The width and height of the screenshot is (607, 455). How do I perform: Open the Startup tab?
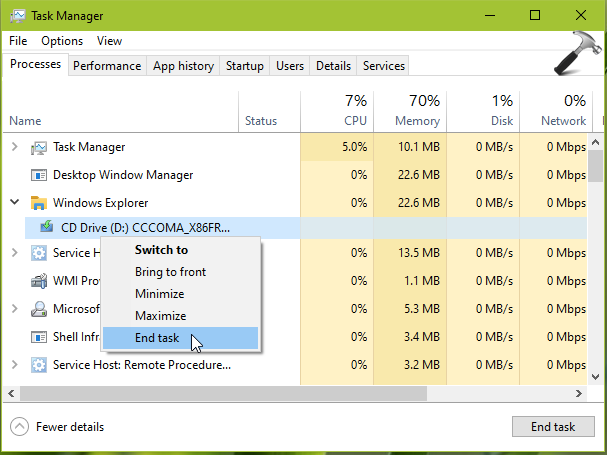click(x=245, y=66)
